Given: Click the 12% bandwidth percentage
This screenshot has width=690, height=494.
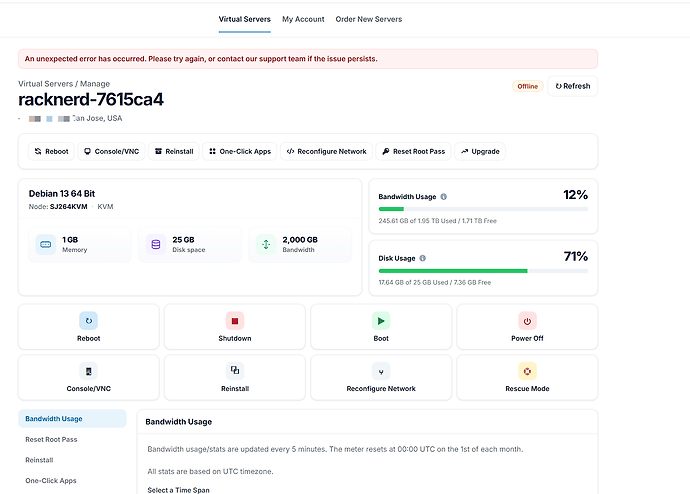Looking at the screenshot, I should 576,195.
